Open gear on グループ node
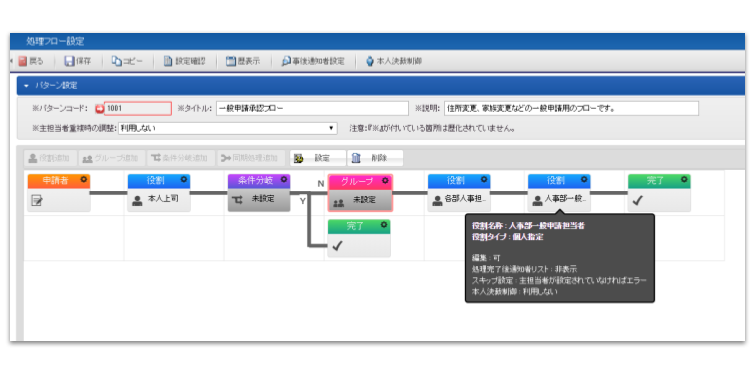This screenshot has height=374, width=755. click(x=385, y=180)
